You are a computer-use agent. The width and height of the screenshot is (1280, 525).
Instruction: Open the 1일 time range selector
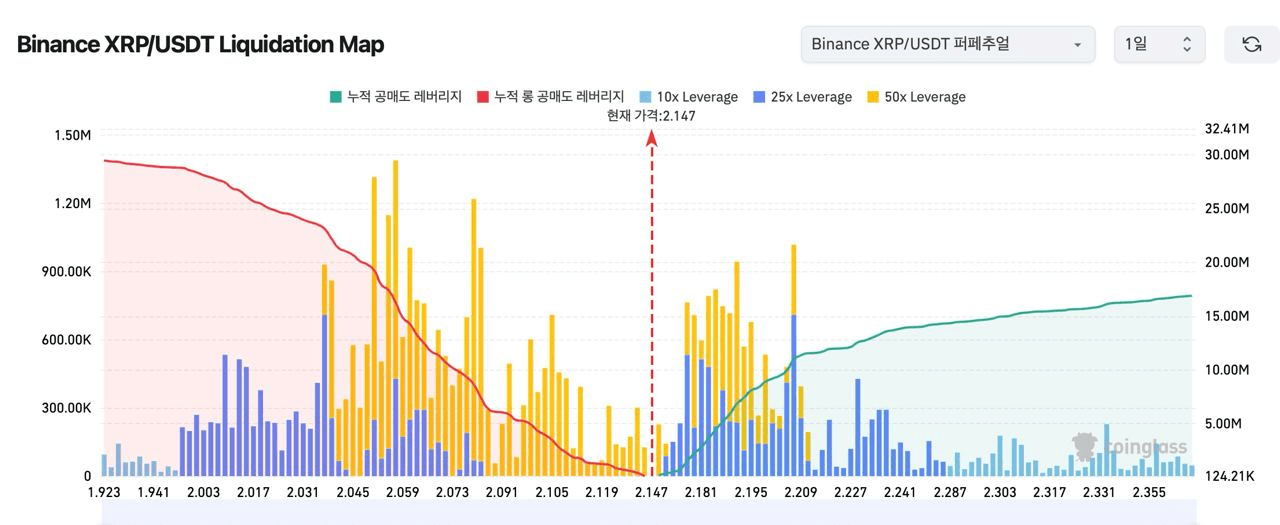(x=1160, y=44)
